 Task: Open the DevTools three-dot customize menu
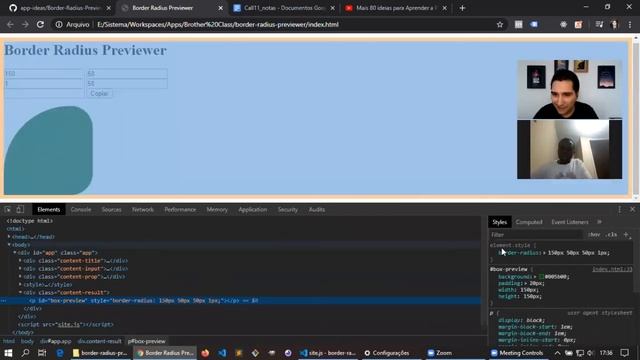tap(619, 209)
